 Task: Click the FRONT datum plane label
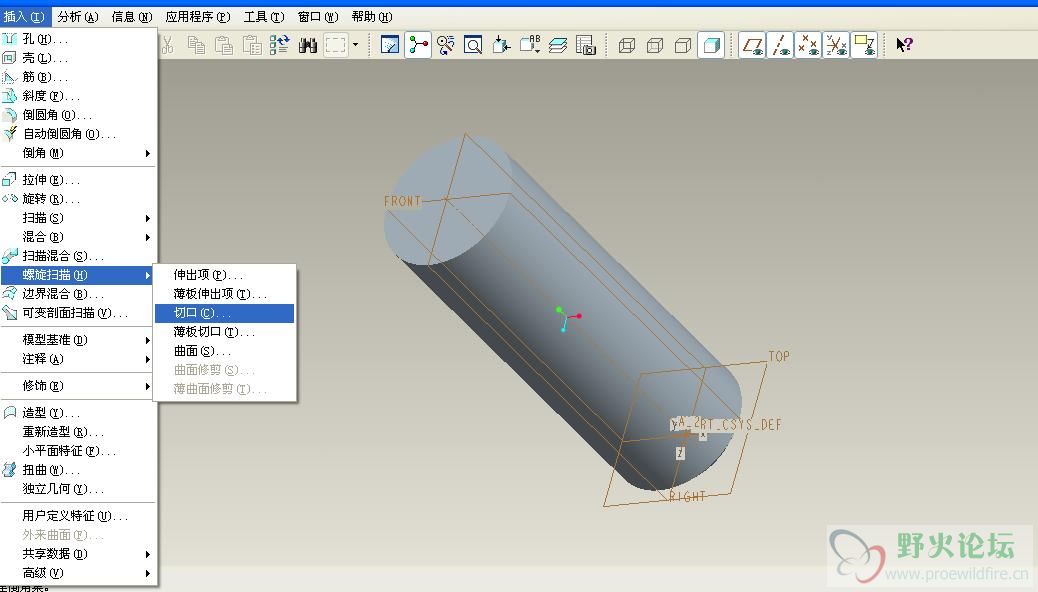tap(402, 201)
